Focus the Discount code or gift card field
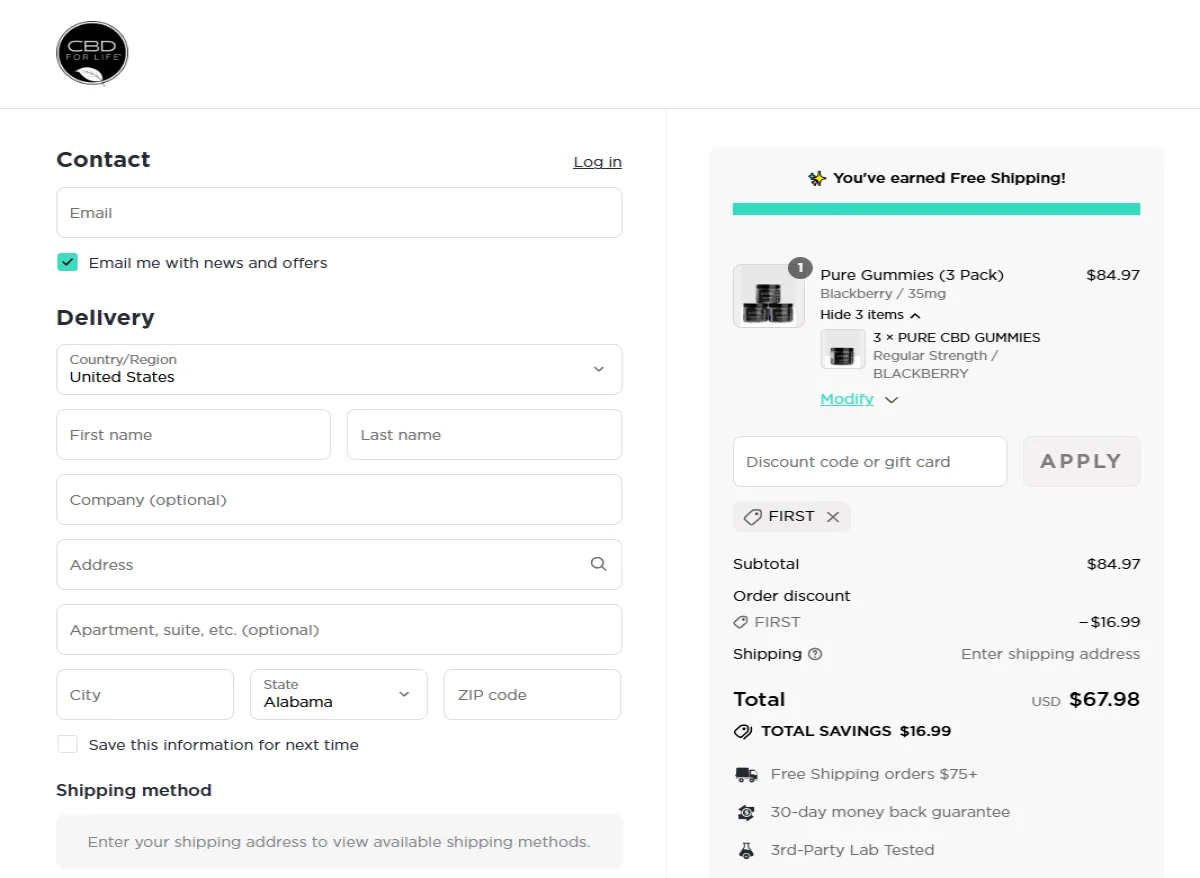This screenshot has height=878, width=1200. 870,461
